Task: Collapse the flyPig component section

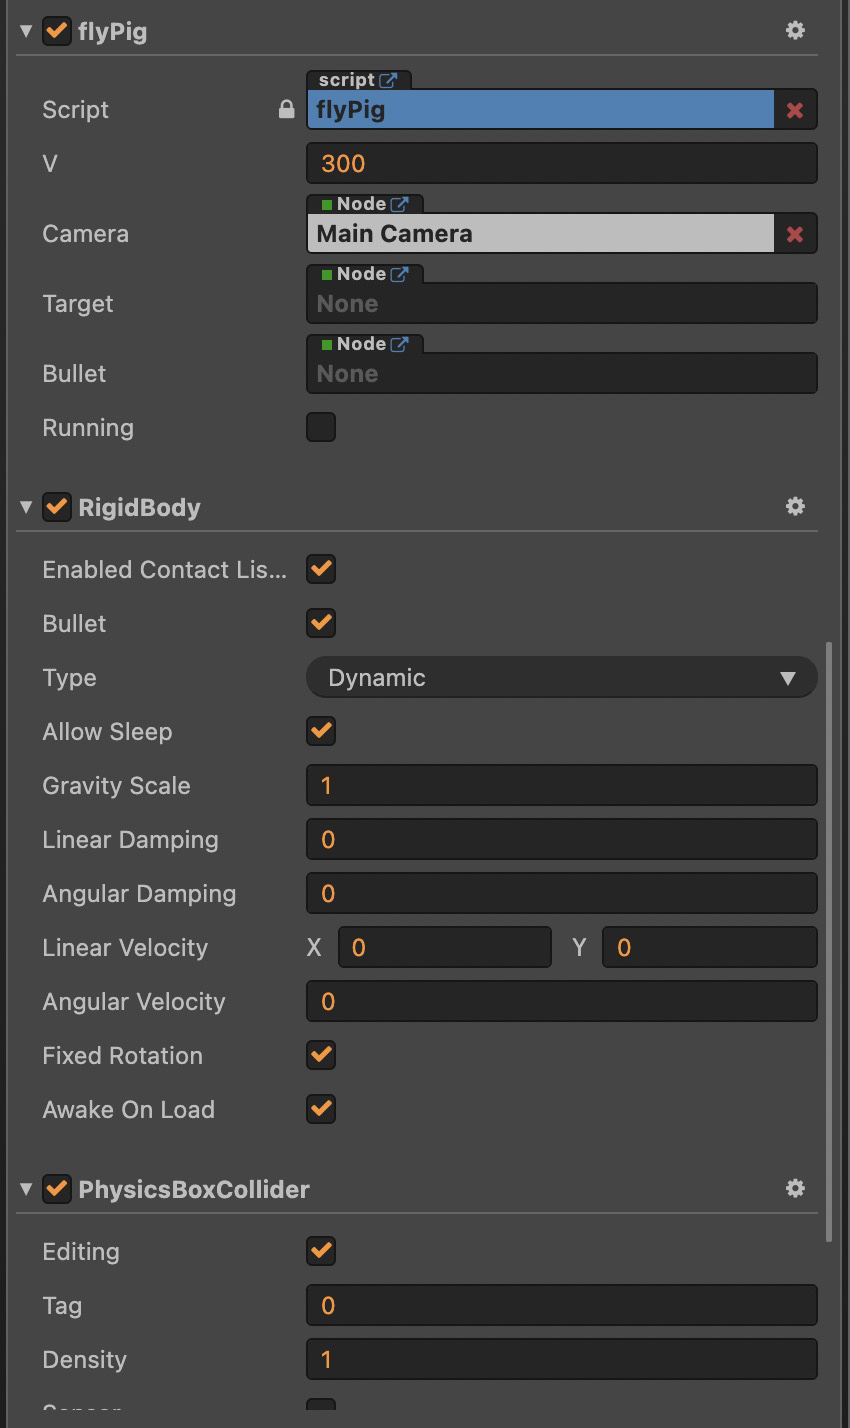Action: pos(26,31)
